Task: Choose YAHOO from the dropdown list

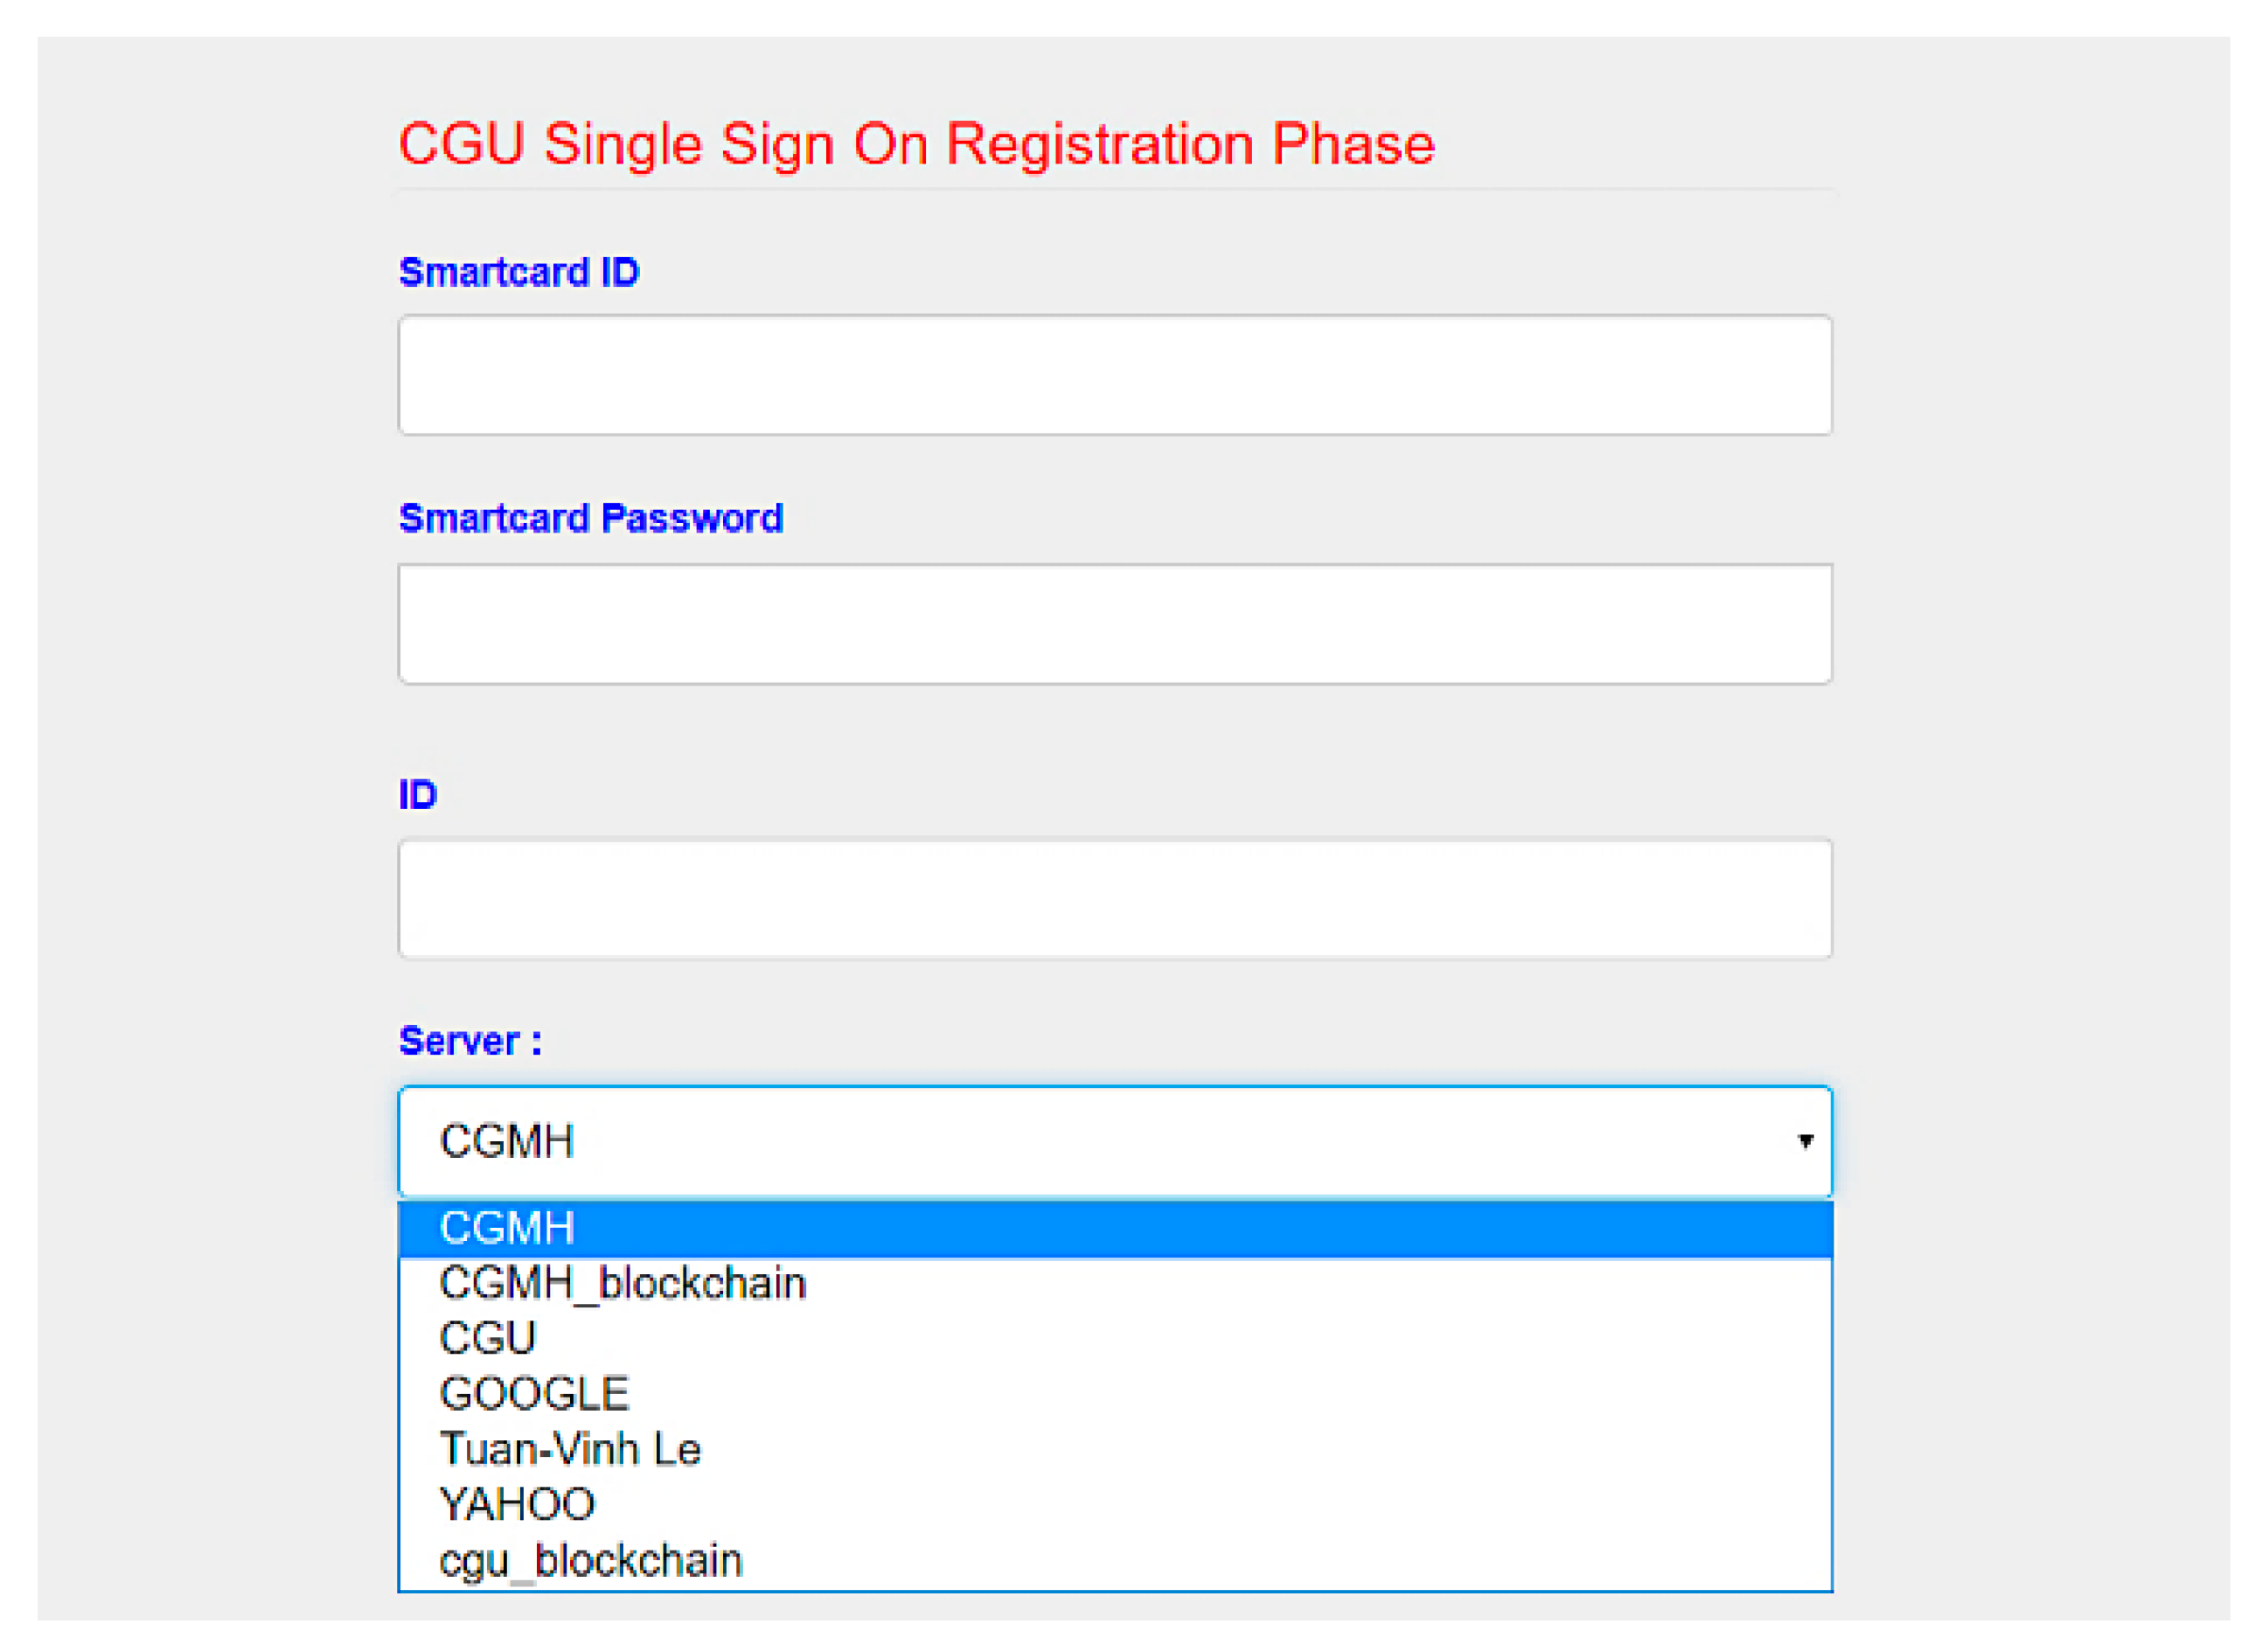Action: tap(517, 1505)
